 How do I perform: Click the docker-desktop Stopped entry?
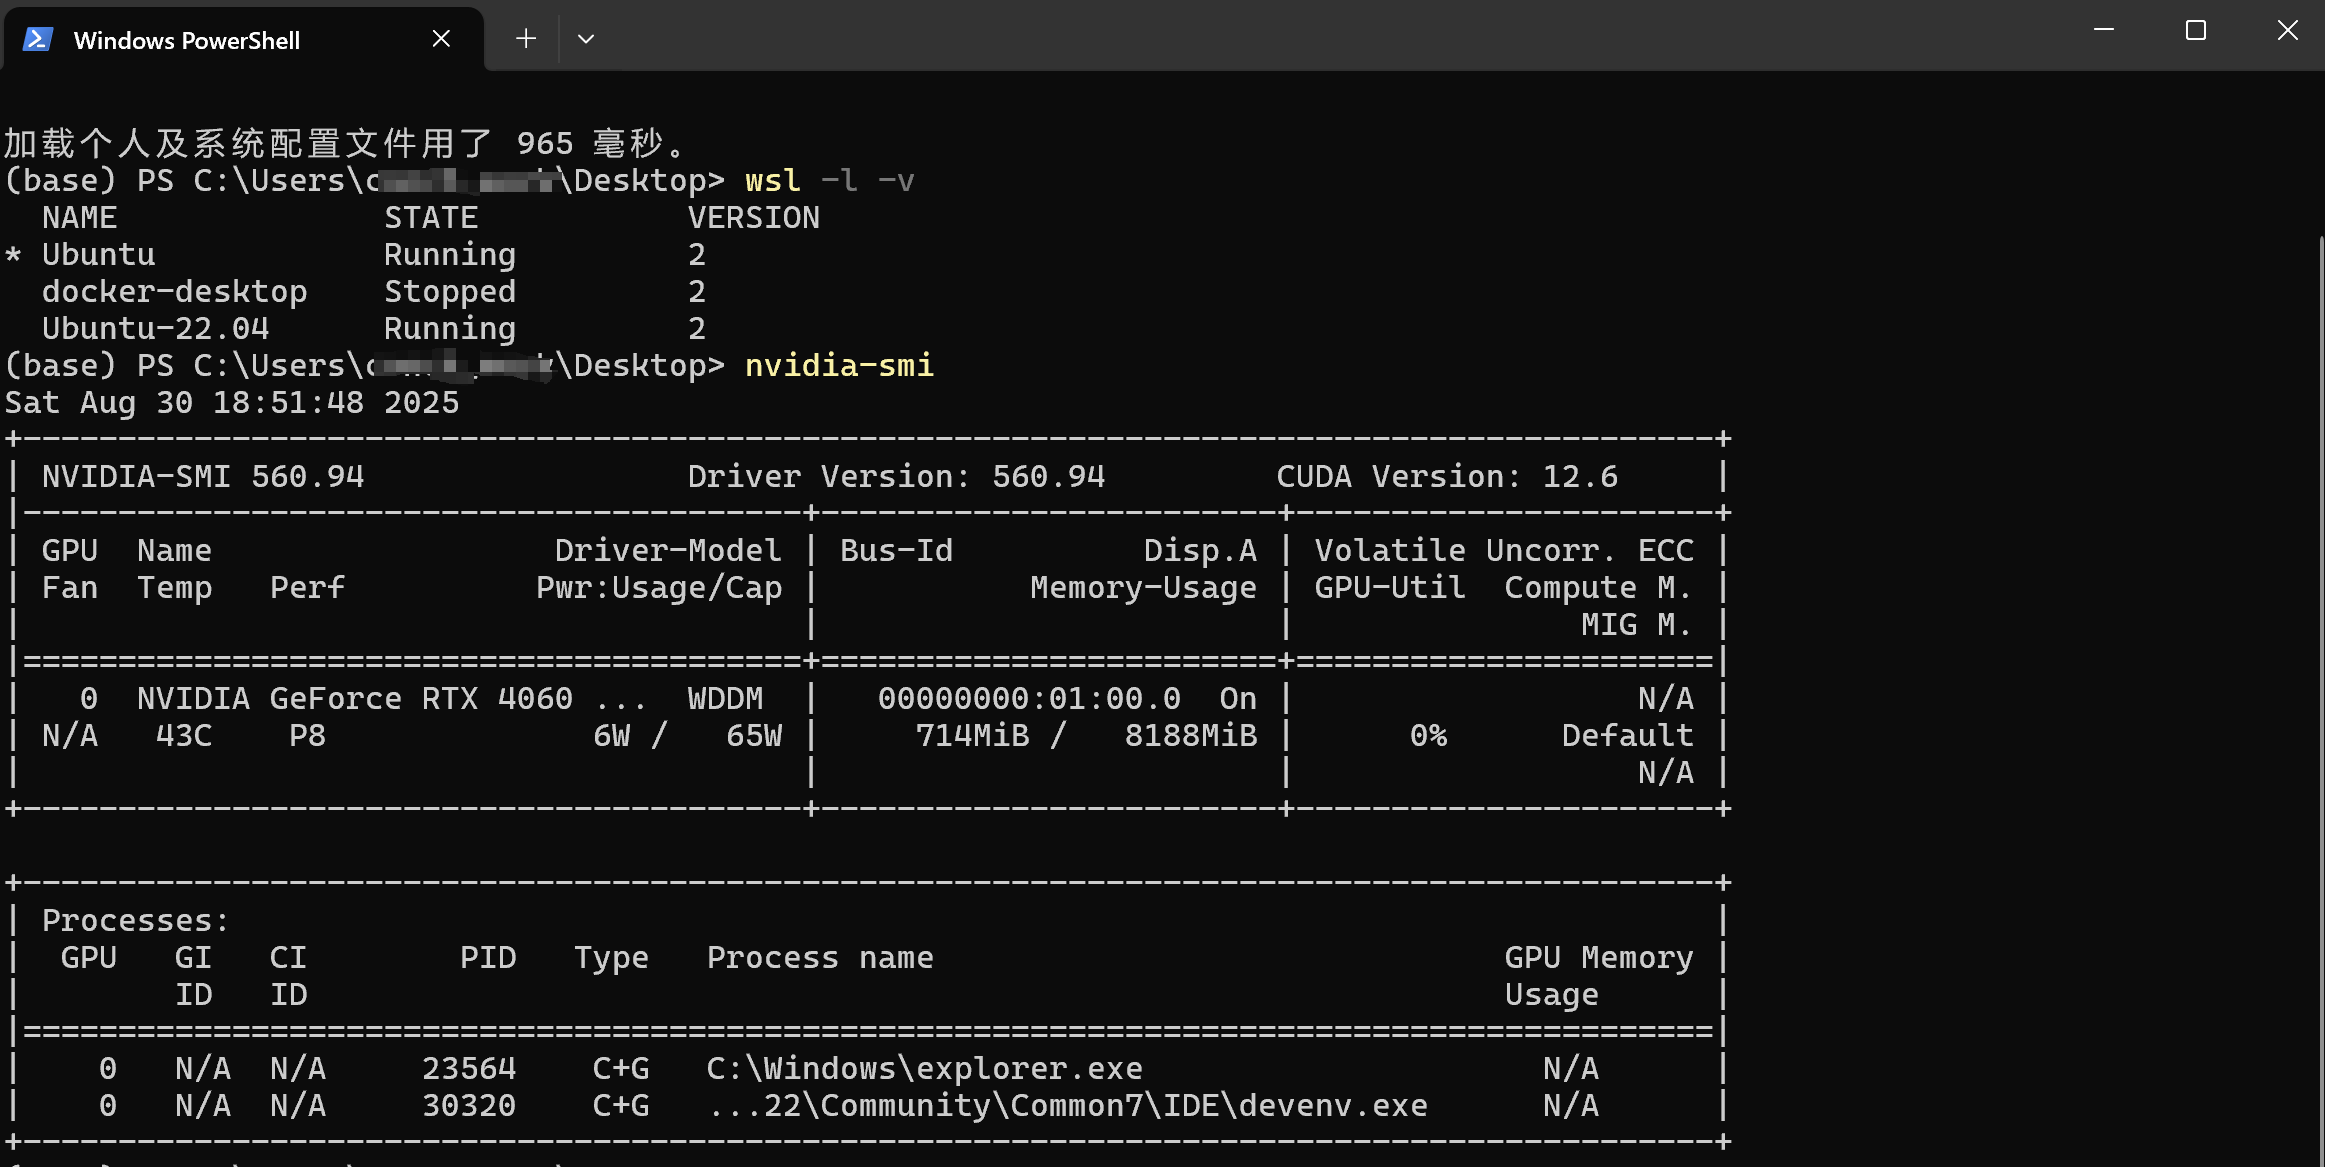coord(175,291)
